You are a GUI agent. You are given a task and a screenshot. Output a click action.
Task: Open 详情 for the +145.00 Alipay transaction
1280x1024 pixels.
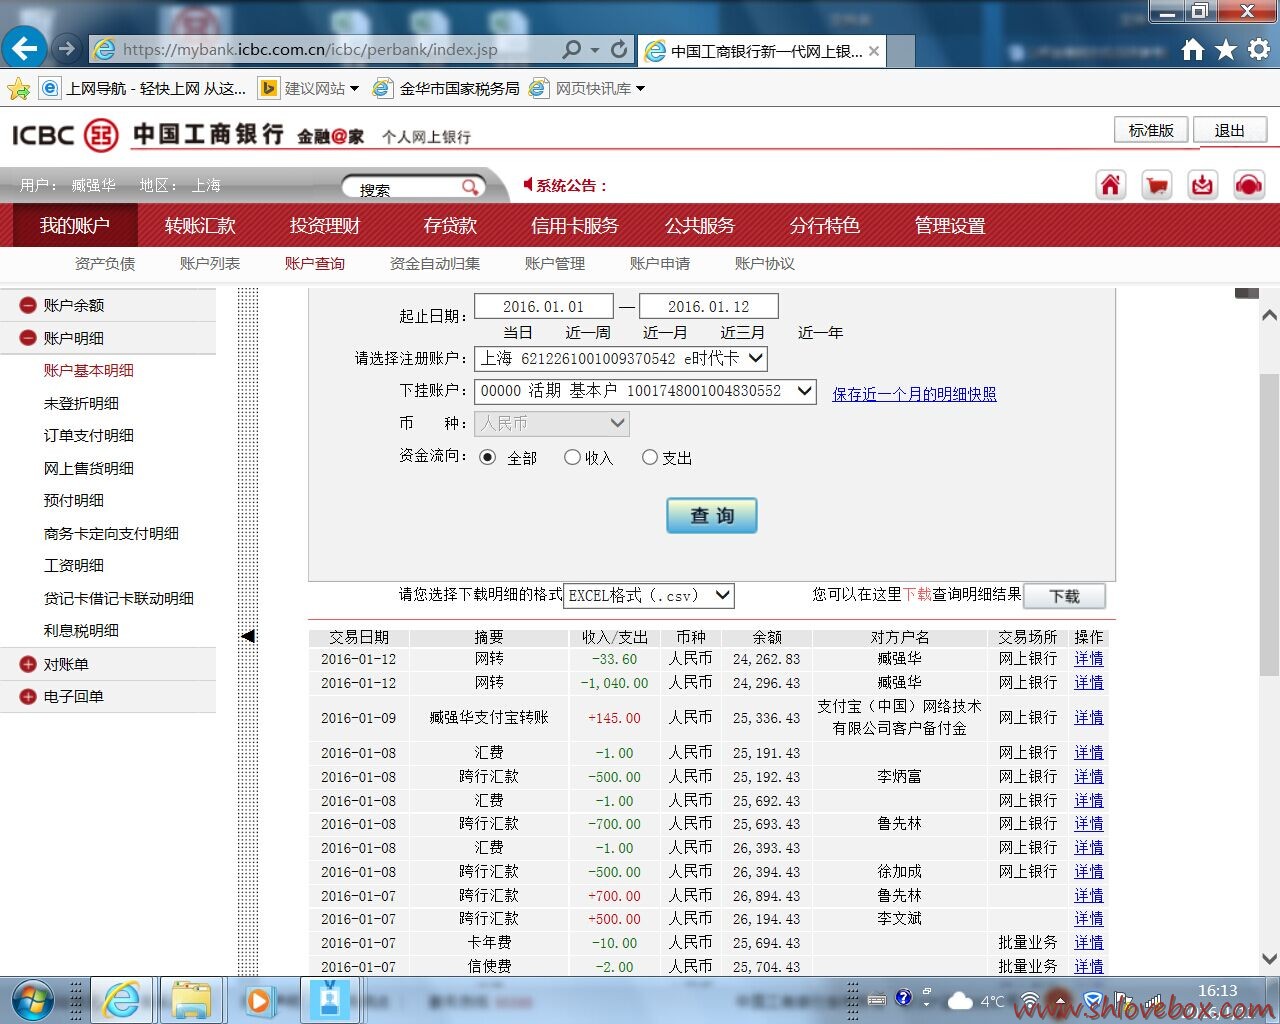point(1089,718)
